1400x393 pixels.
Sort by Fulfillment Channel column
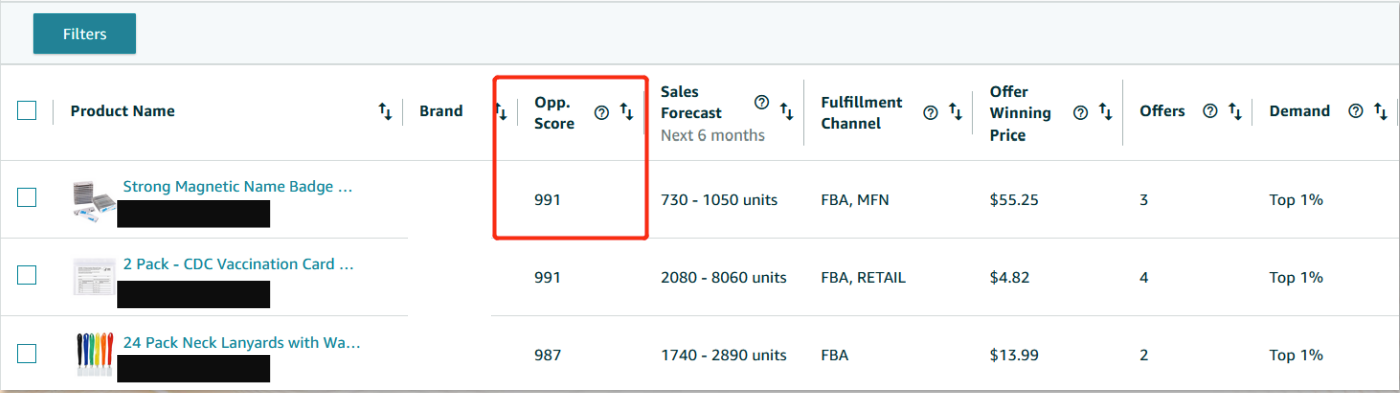pyautogui.click(x=955, y=112)
